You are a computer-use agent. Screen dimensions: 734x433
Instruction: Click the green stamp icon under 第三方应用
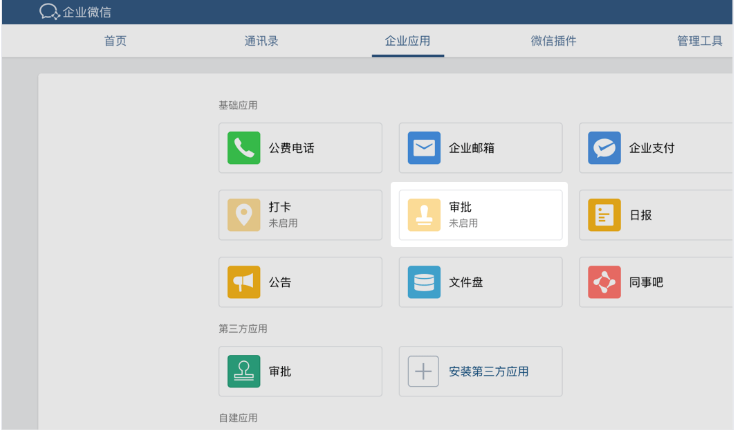tap(244, 372)
